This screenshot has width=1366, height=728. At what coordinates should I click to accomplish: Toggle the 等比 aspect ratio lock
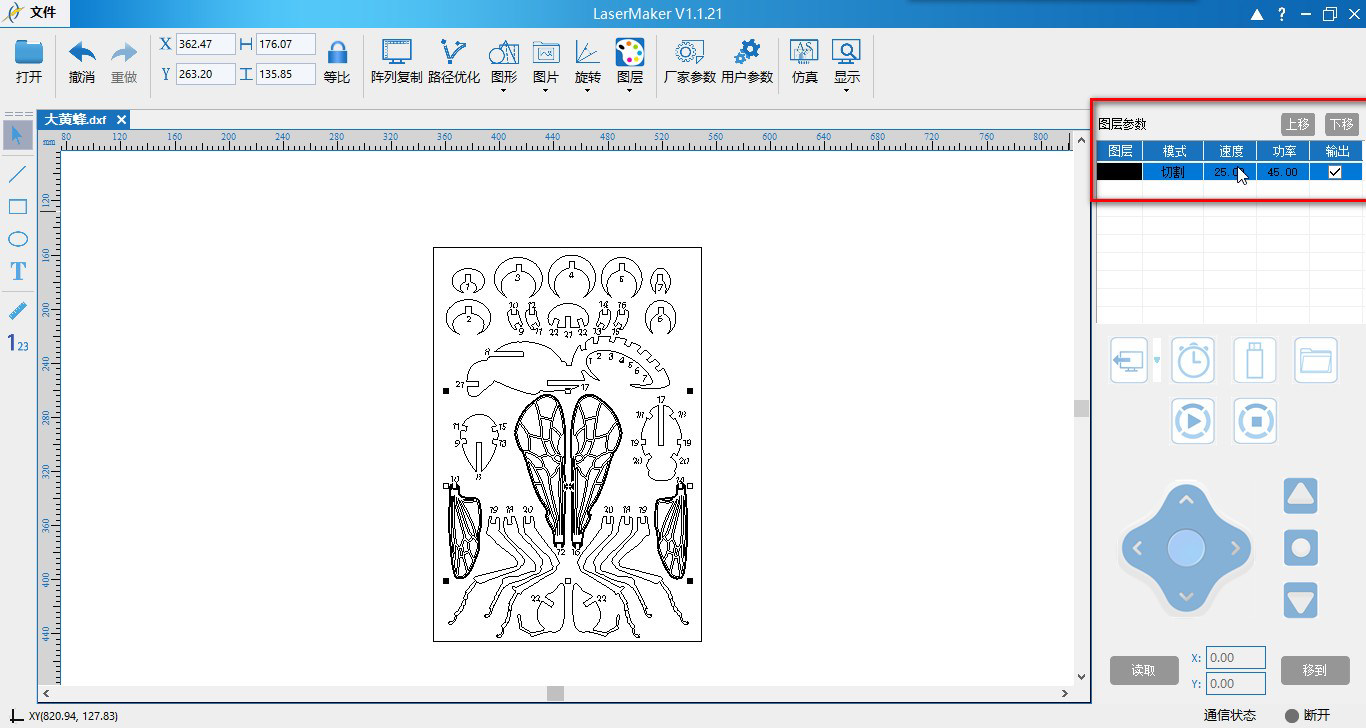click(337, 62)
